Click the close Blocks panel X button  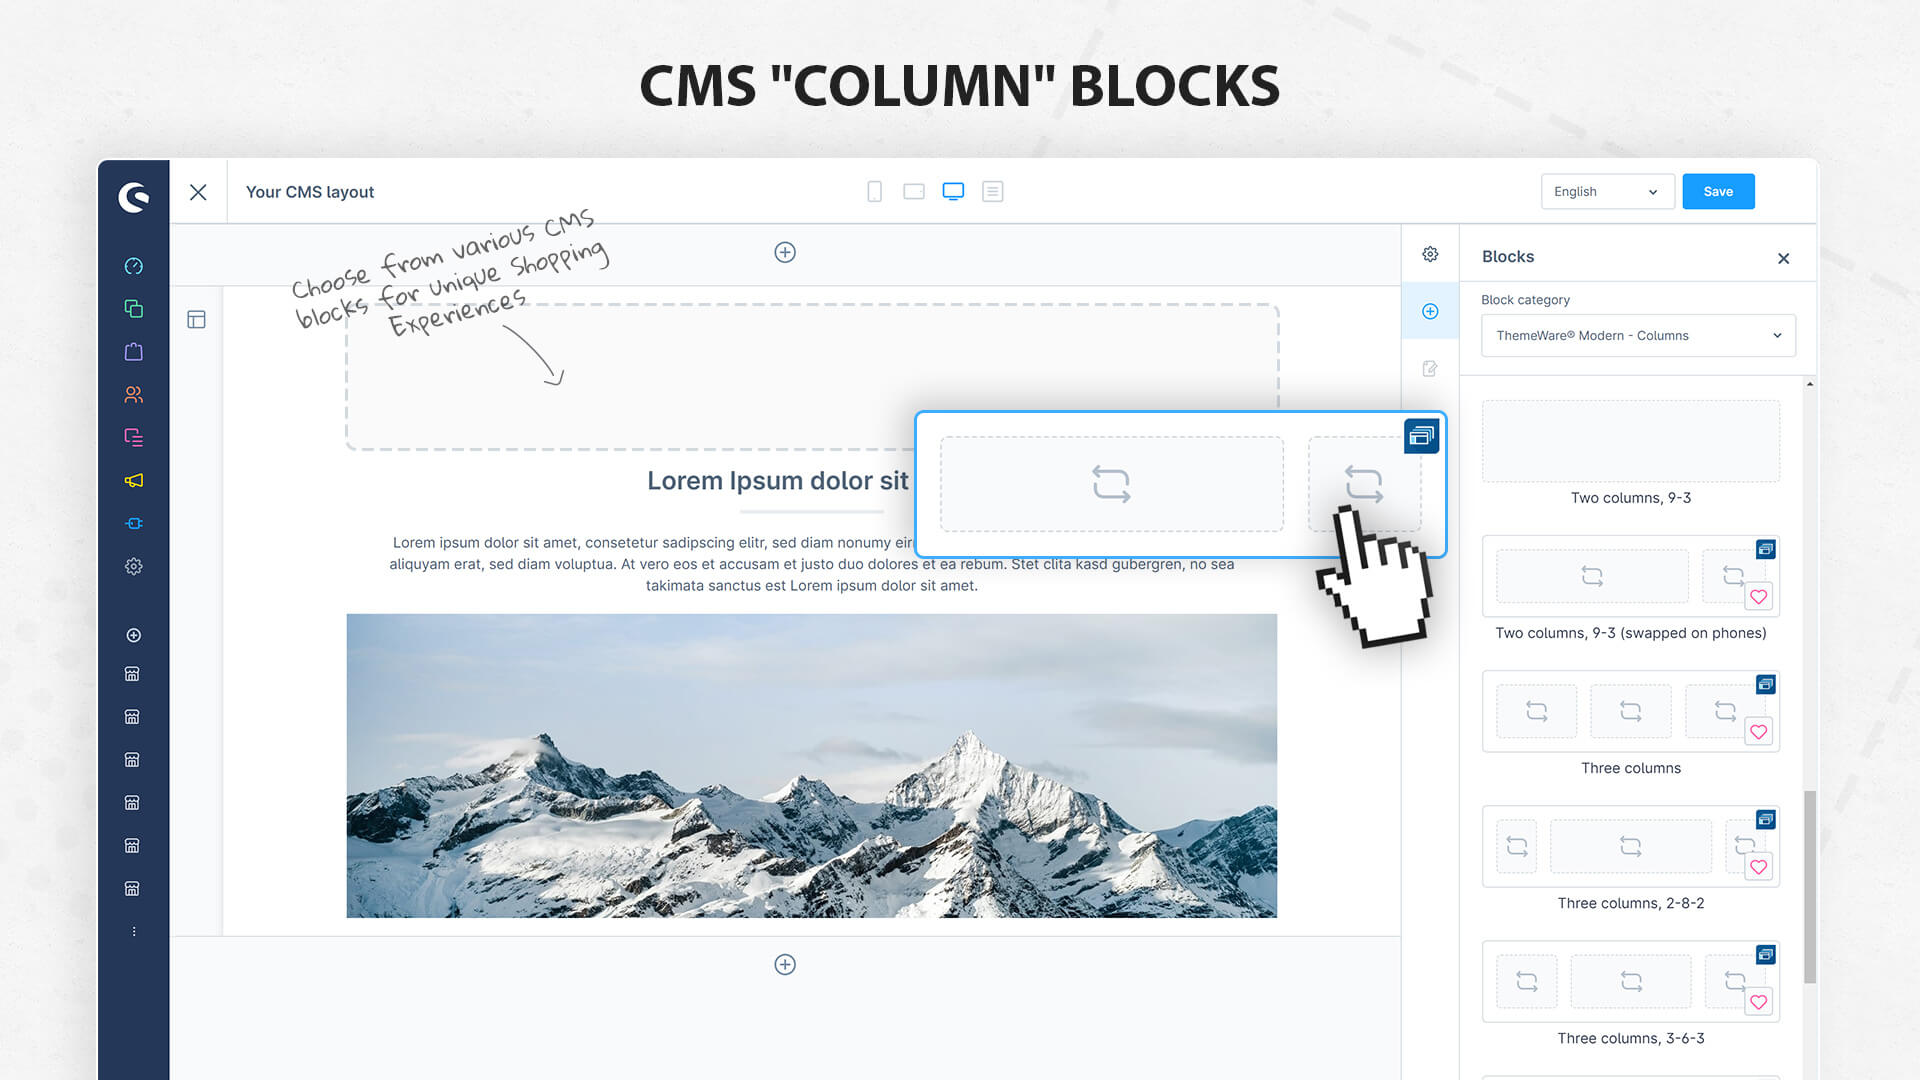1783,257
